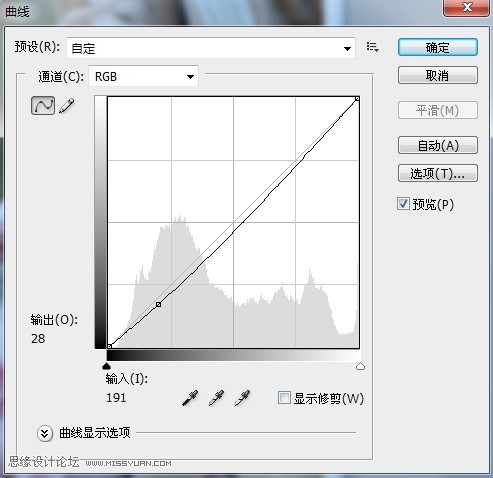Select the pencil draw-curve tool

click(67, 106)
